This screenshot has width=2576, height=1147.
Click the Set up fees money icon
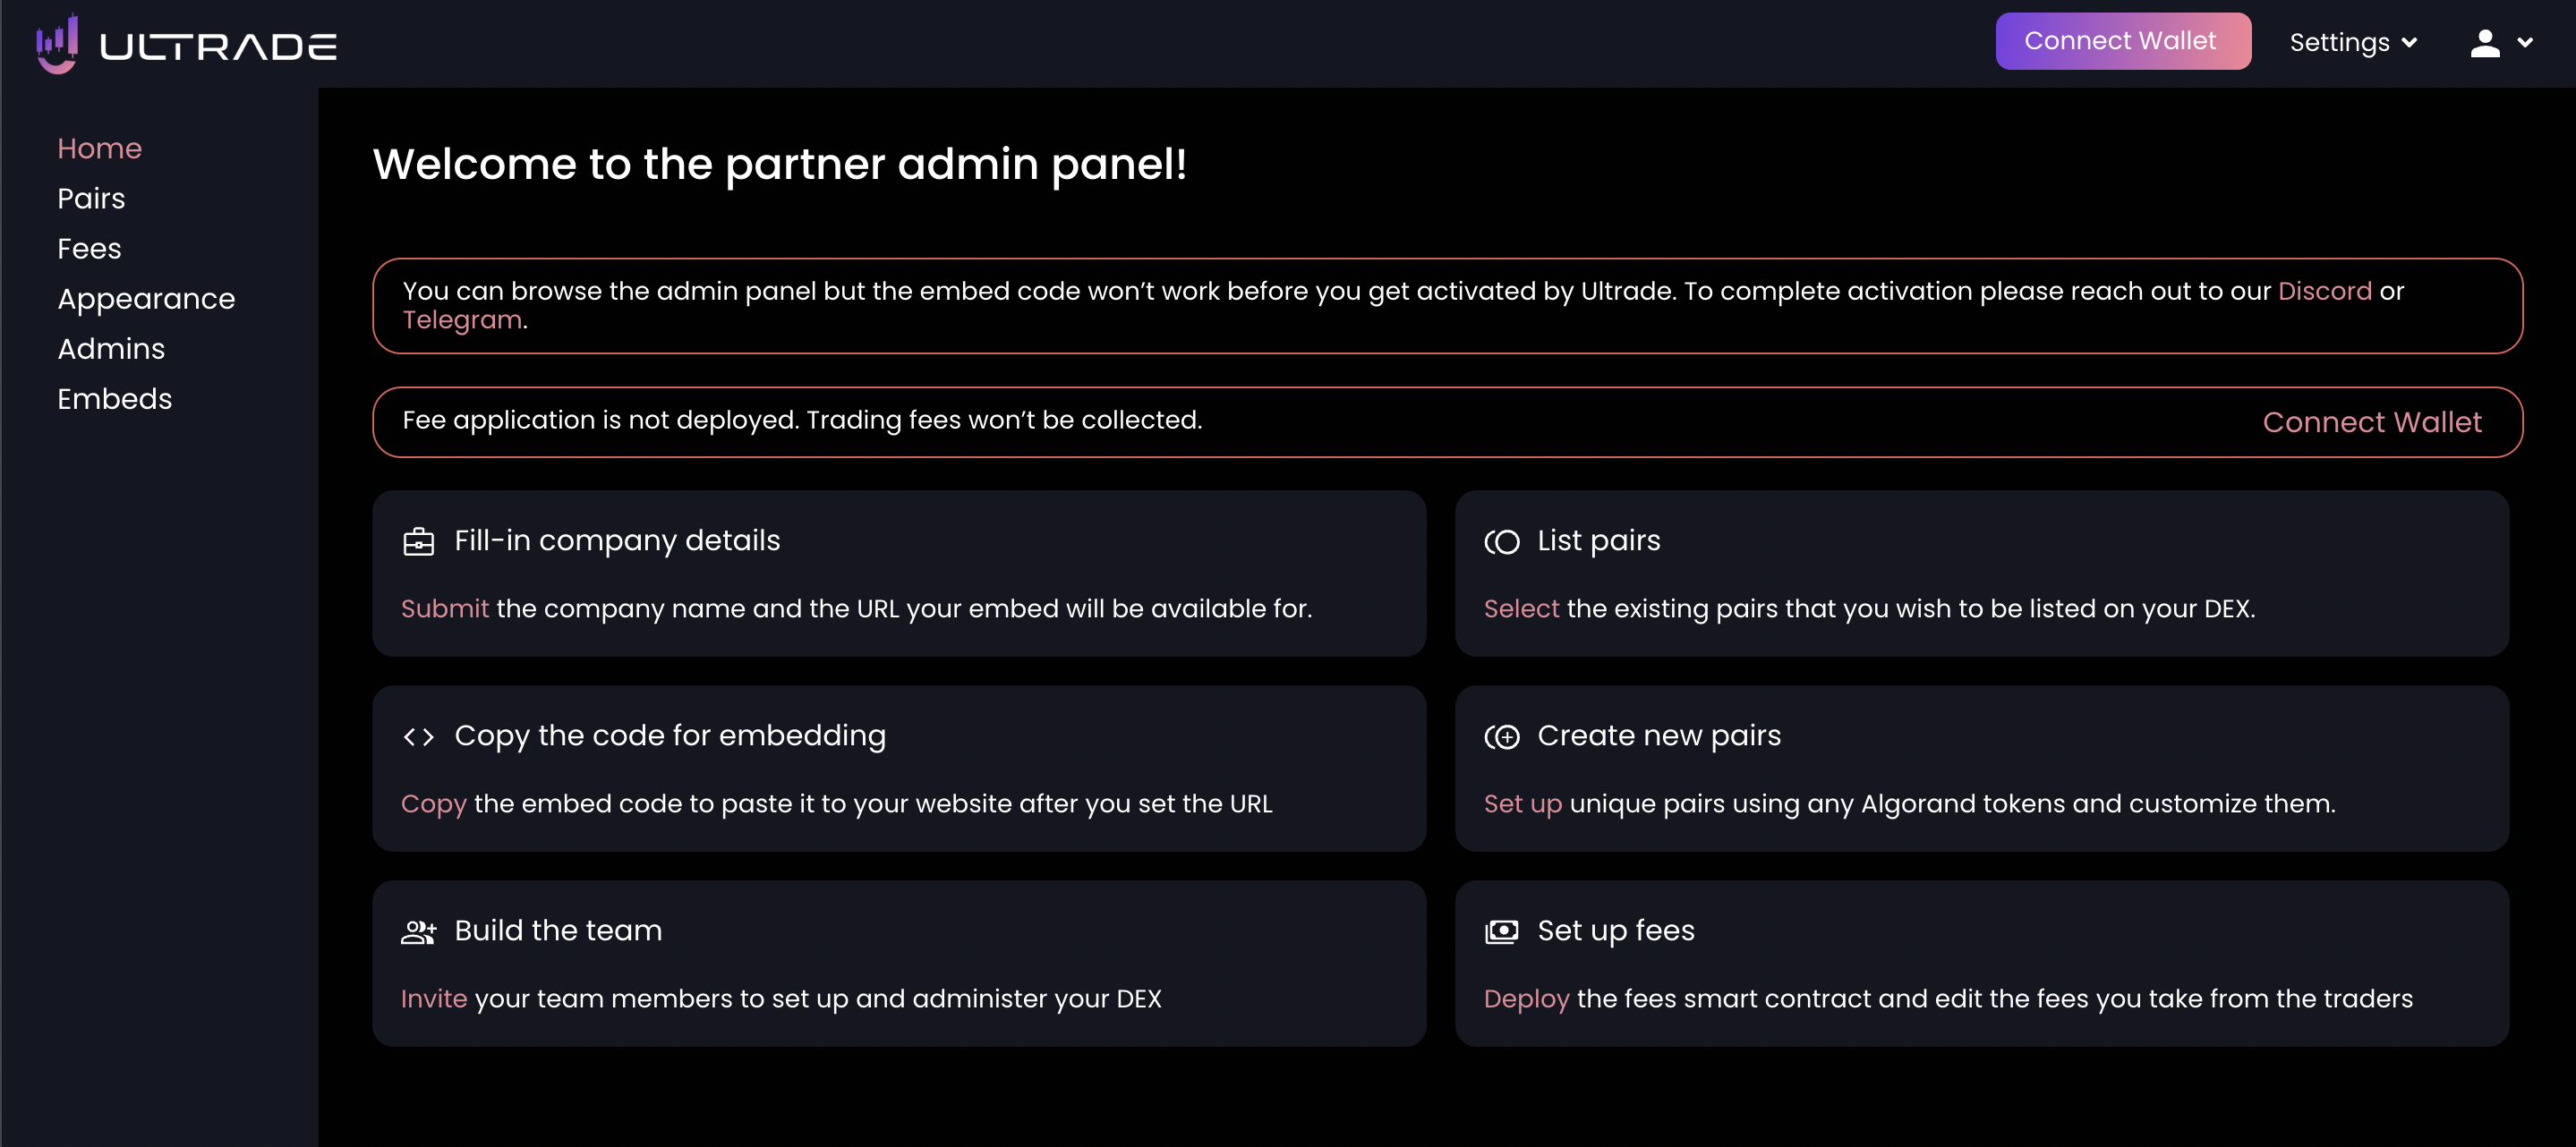click(x=1501, y=932)
